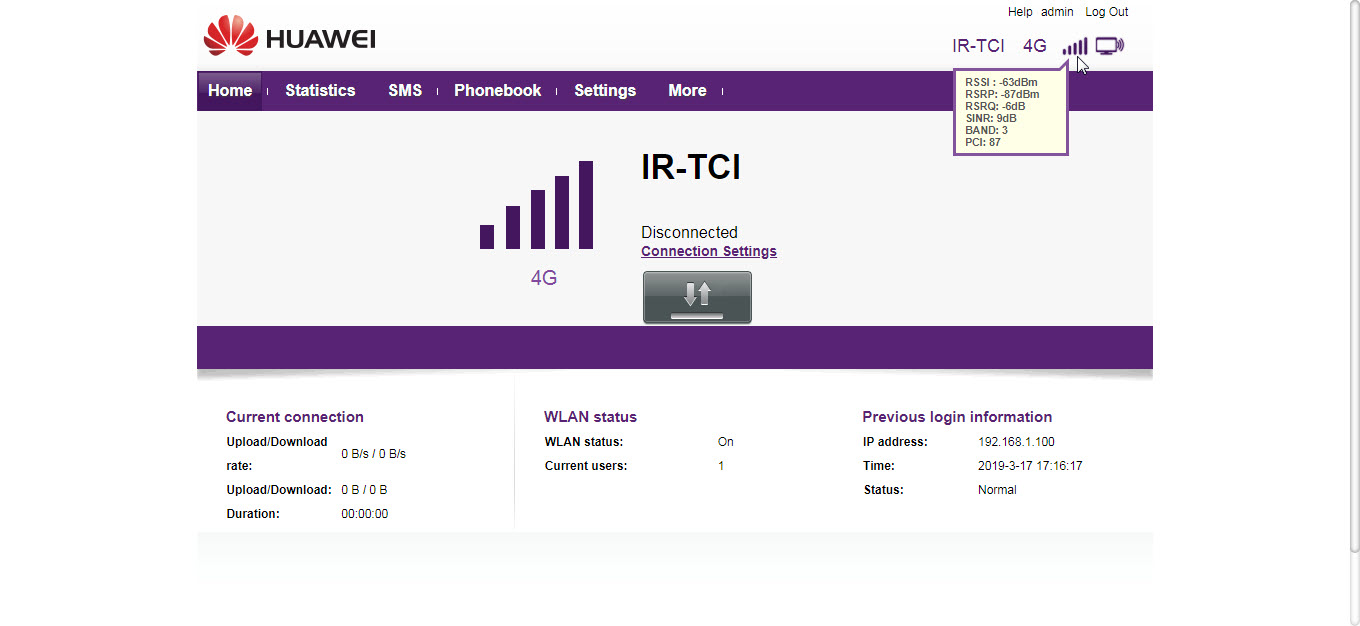
Task: Expand the More menu
Action: coord(687,91)
